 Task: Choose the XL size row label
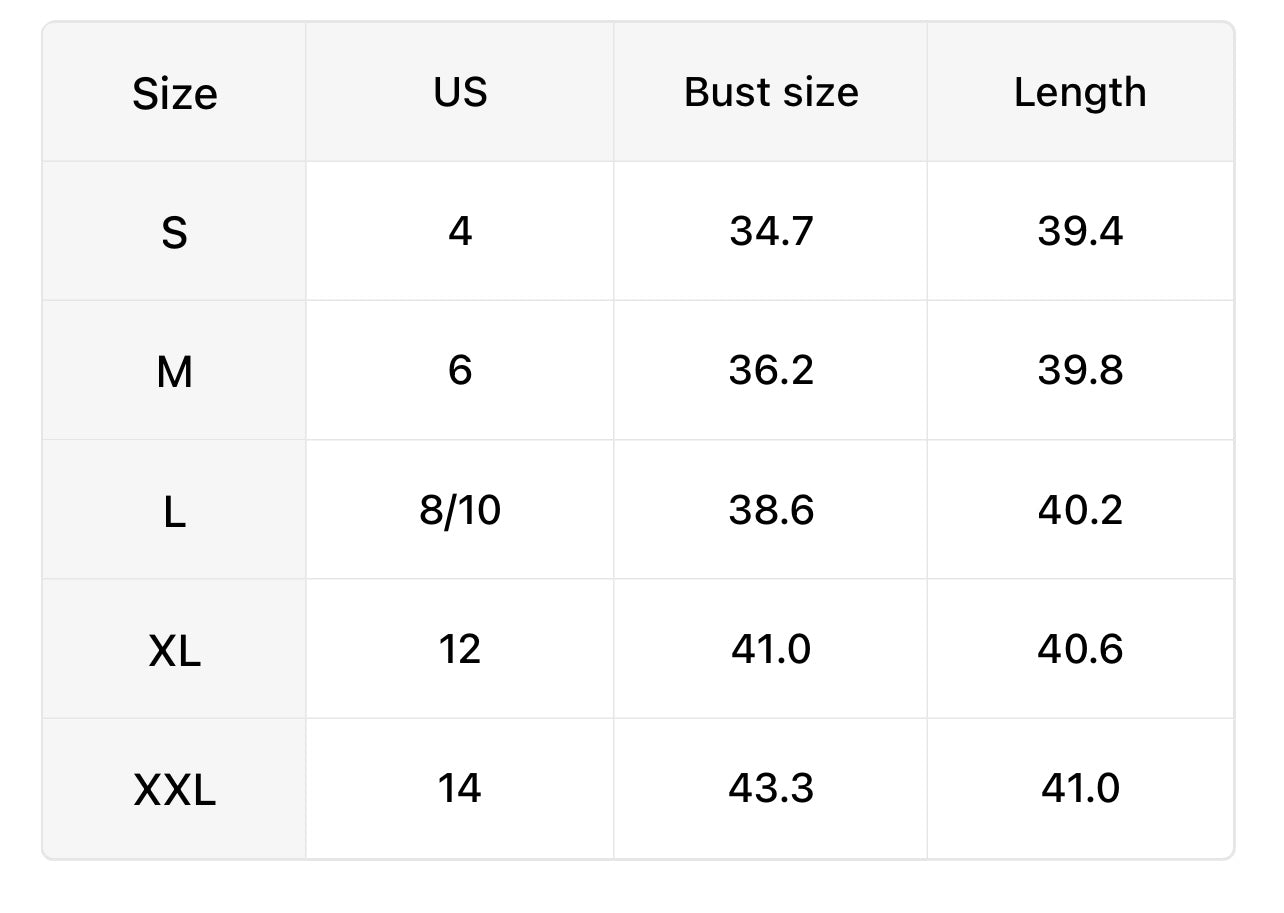point(174,651)
